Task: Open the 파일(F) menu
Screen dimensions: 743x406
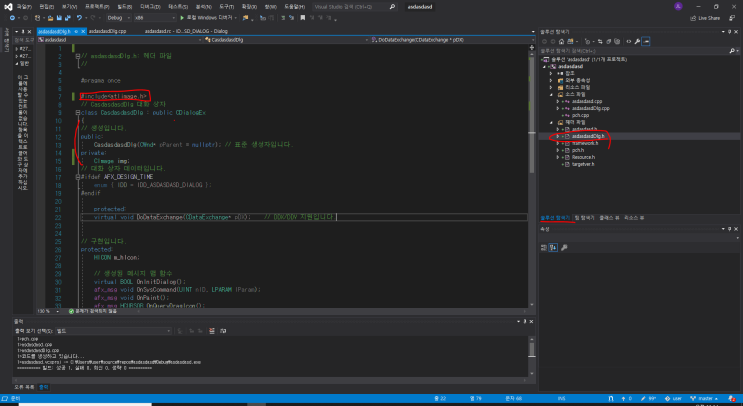Action: click(x=24, y=7)
